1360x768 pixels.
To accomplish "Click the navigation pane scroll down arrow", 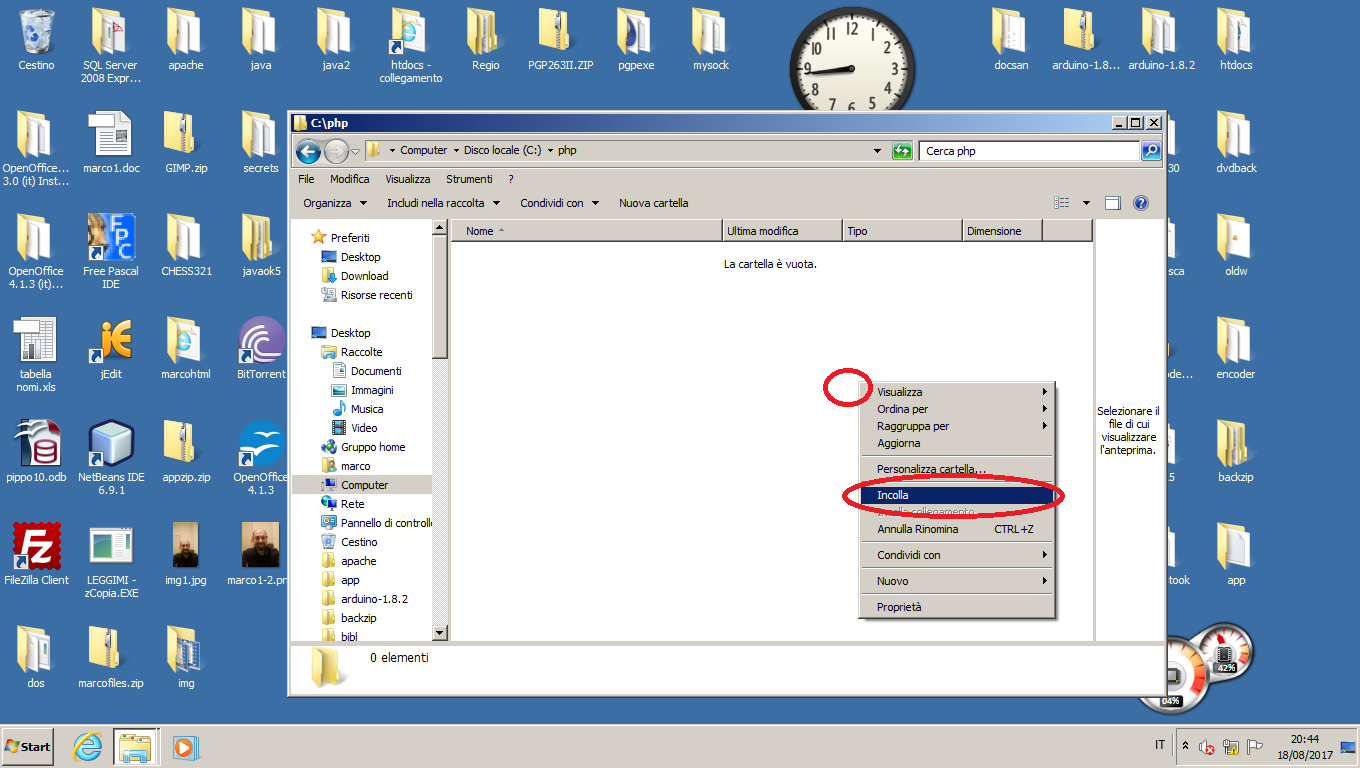I will click(439, 632).
